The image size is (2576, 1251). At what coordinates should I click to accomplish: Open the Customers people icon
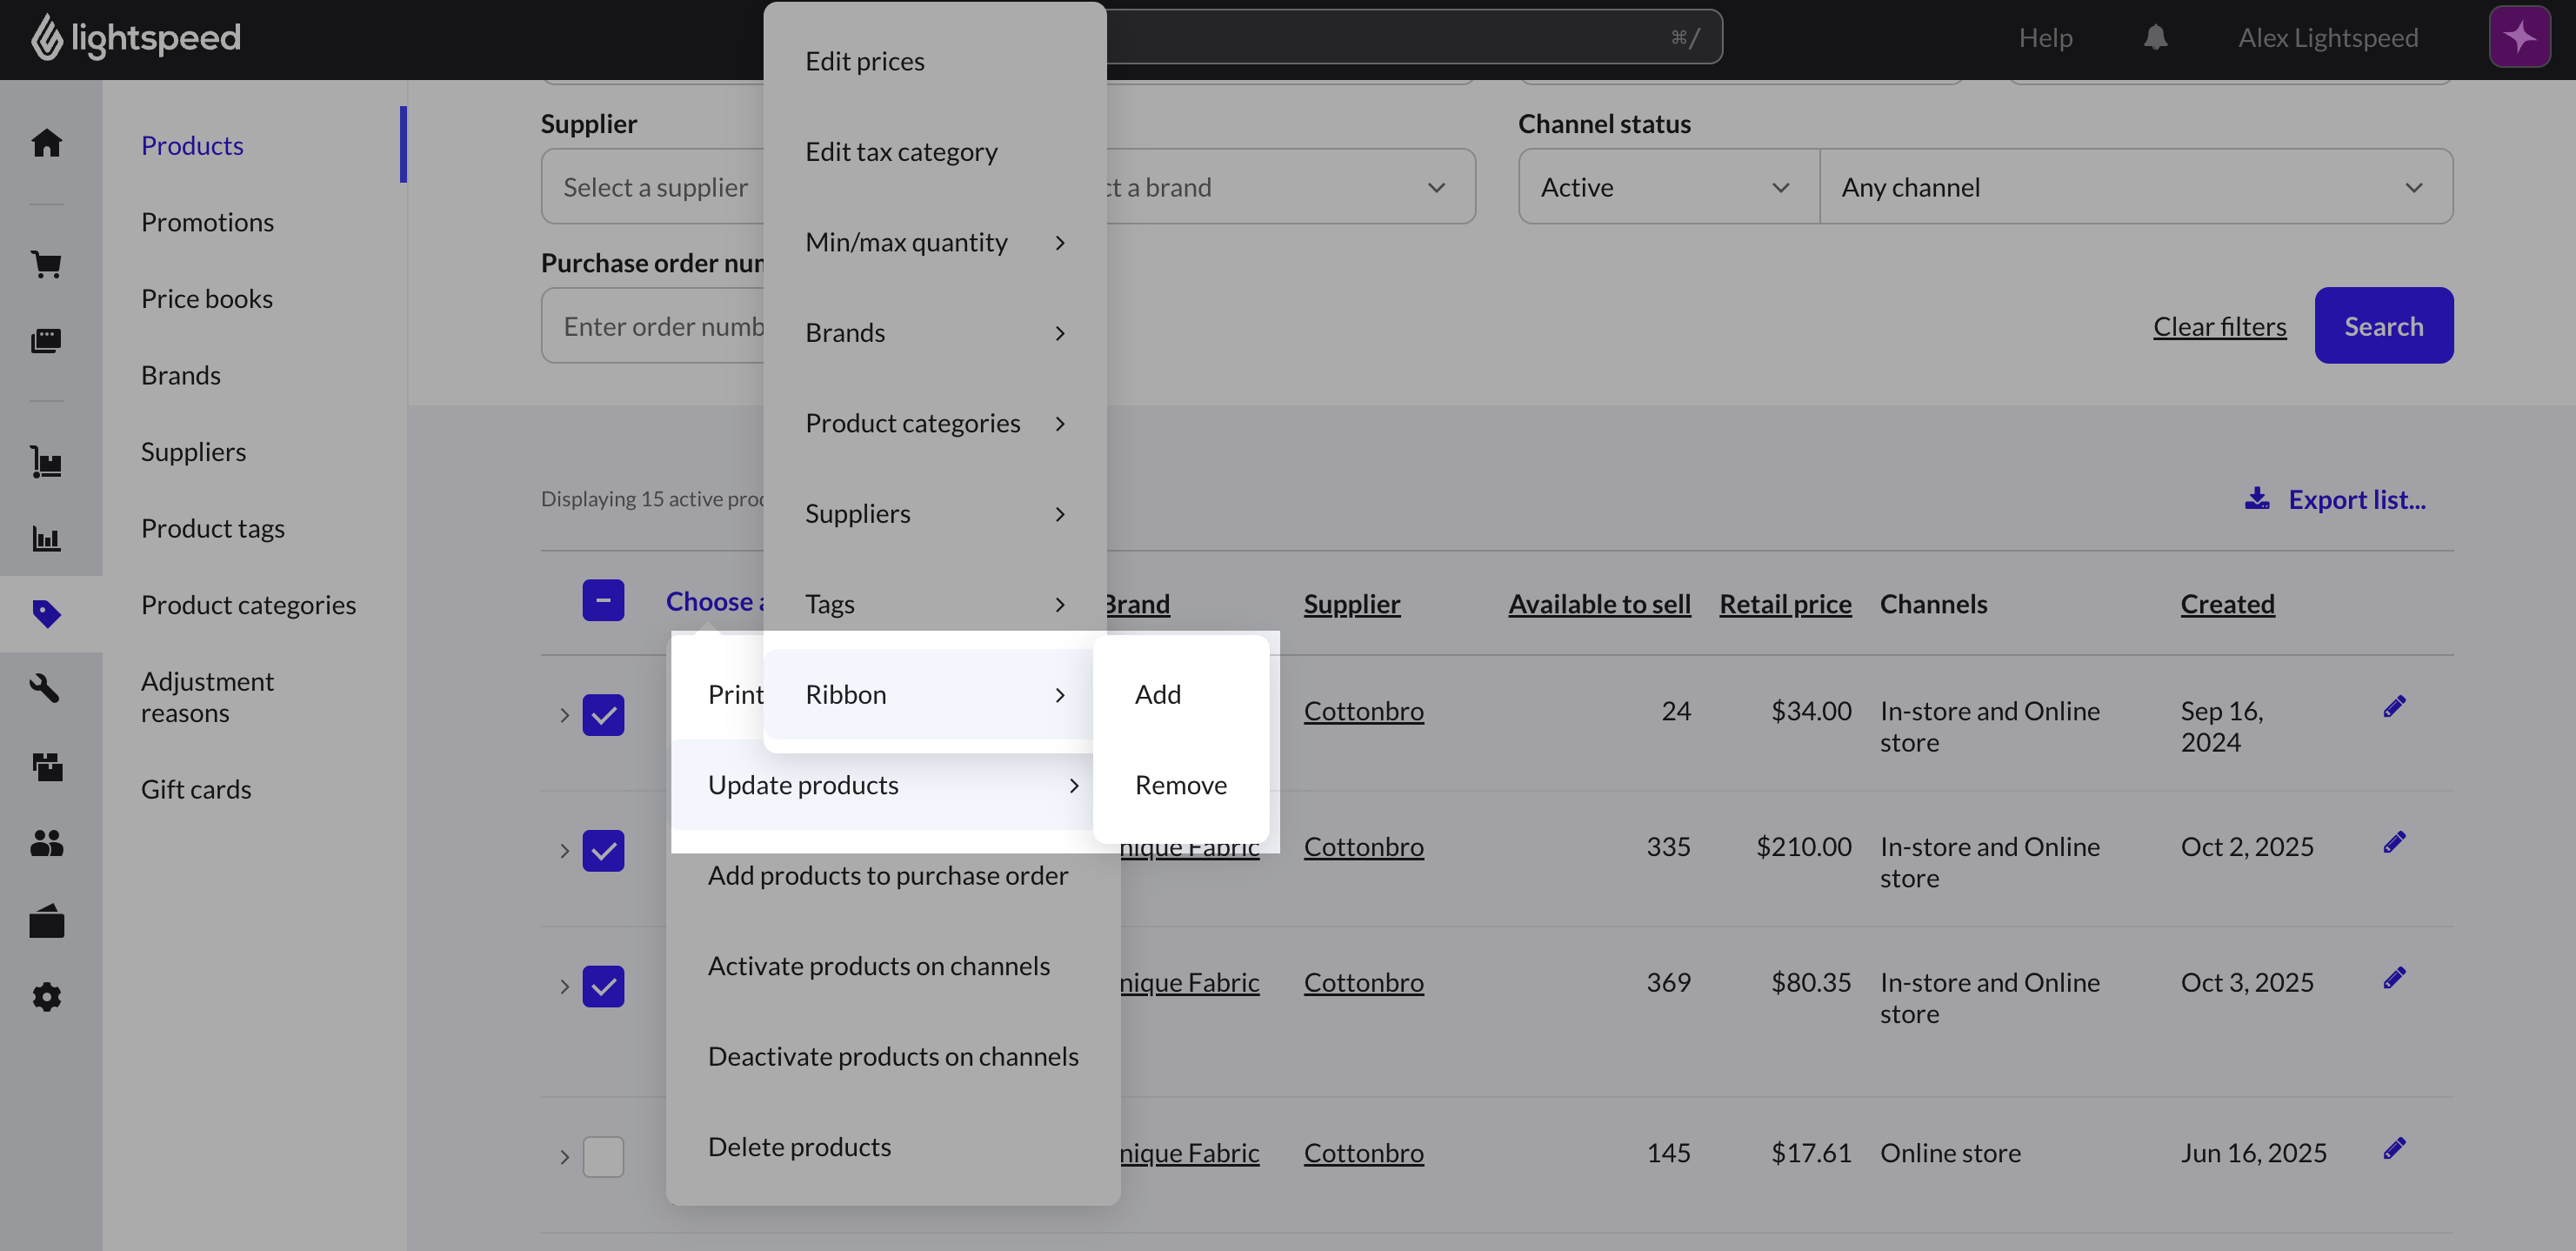point(46,843)
